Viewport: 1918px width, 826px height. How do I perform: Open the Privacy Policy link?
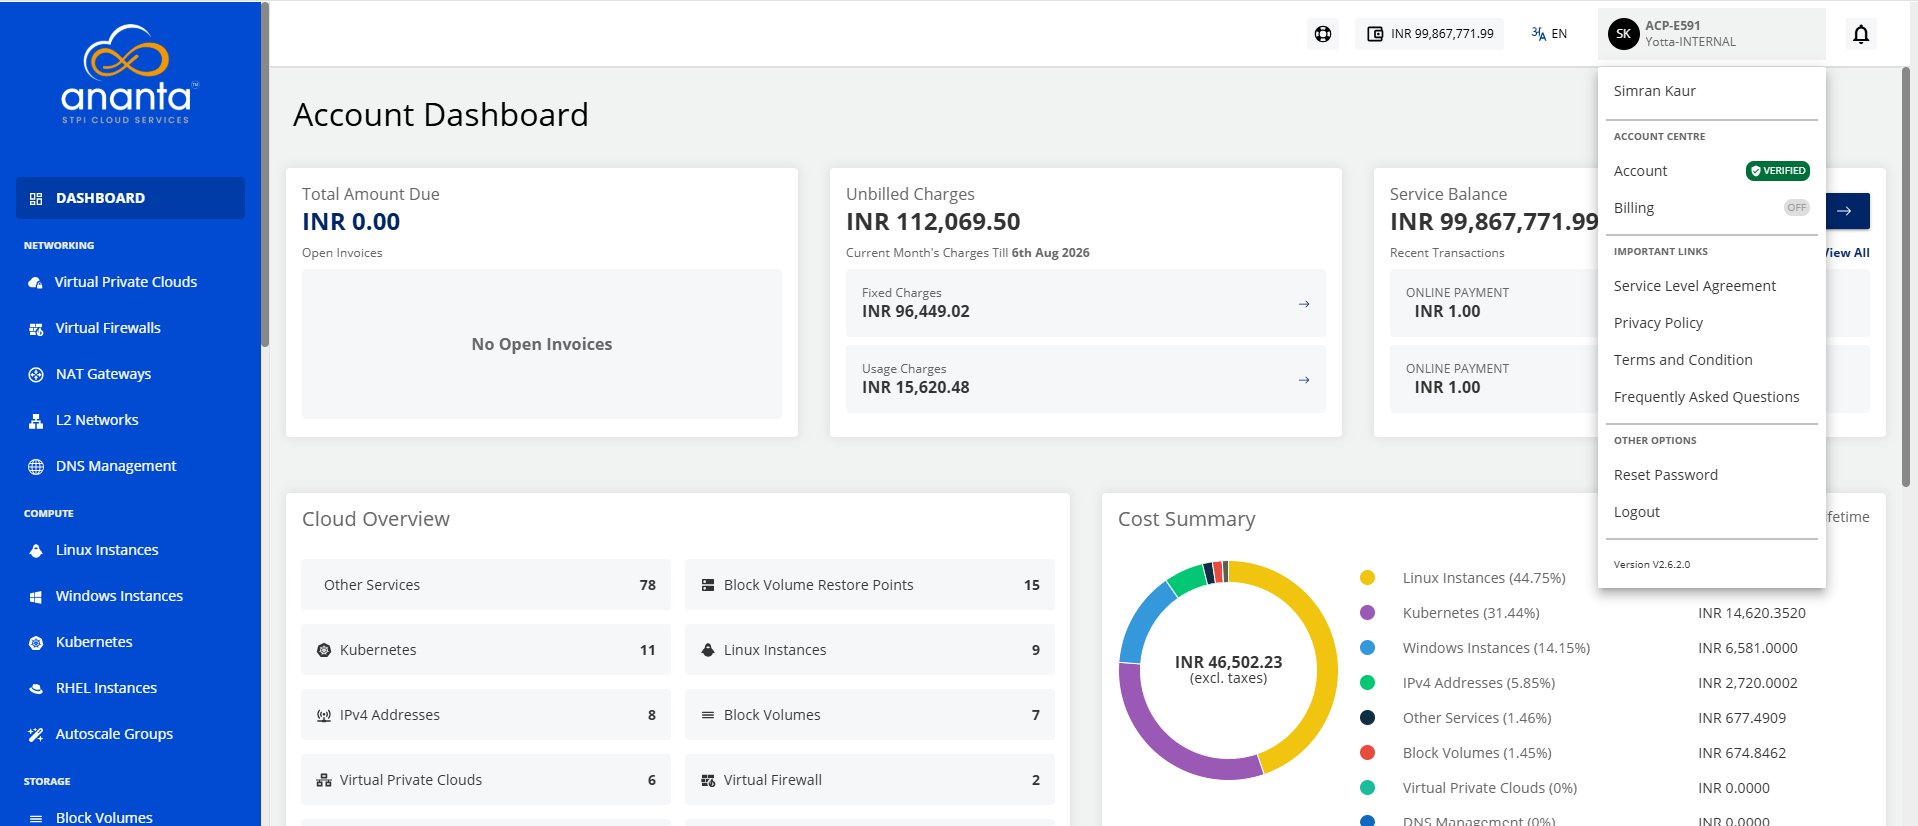click(1658, 323)
